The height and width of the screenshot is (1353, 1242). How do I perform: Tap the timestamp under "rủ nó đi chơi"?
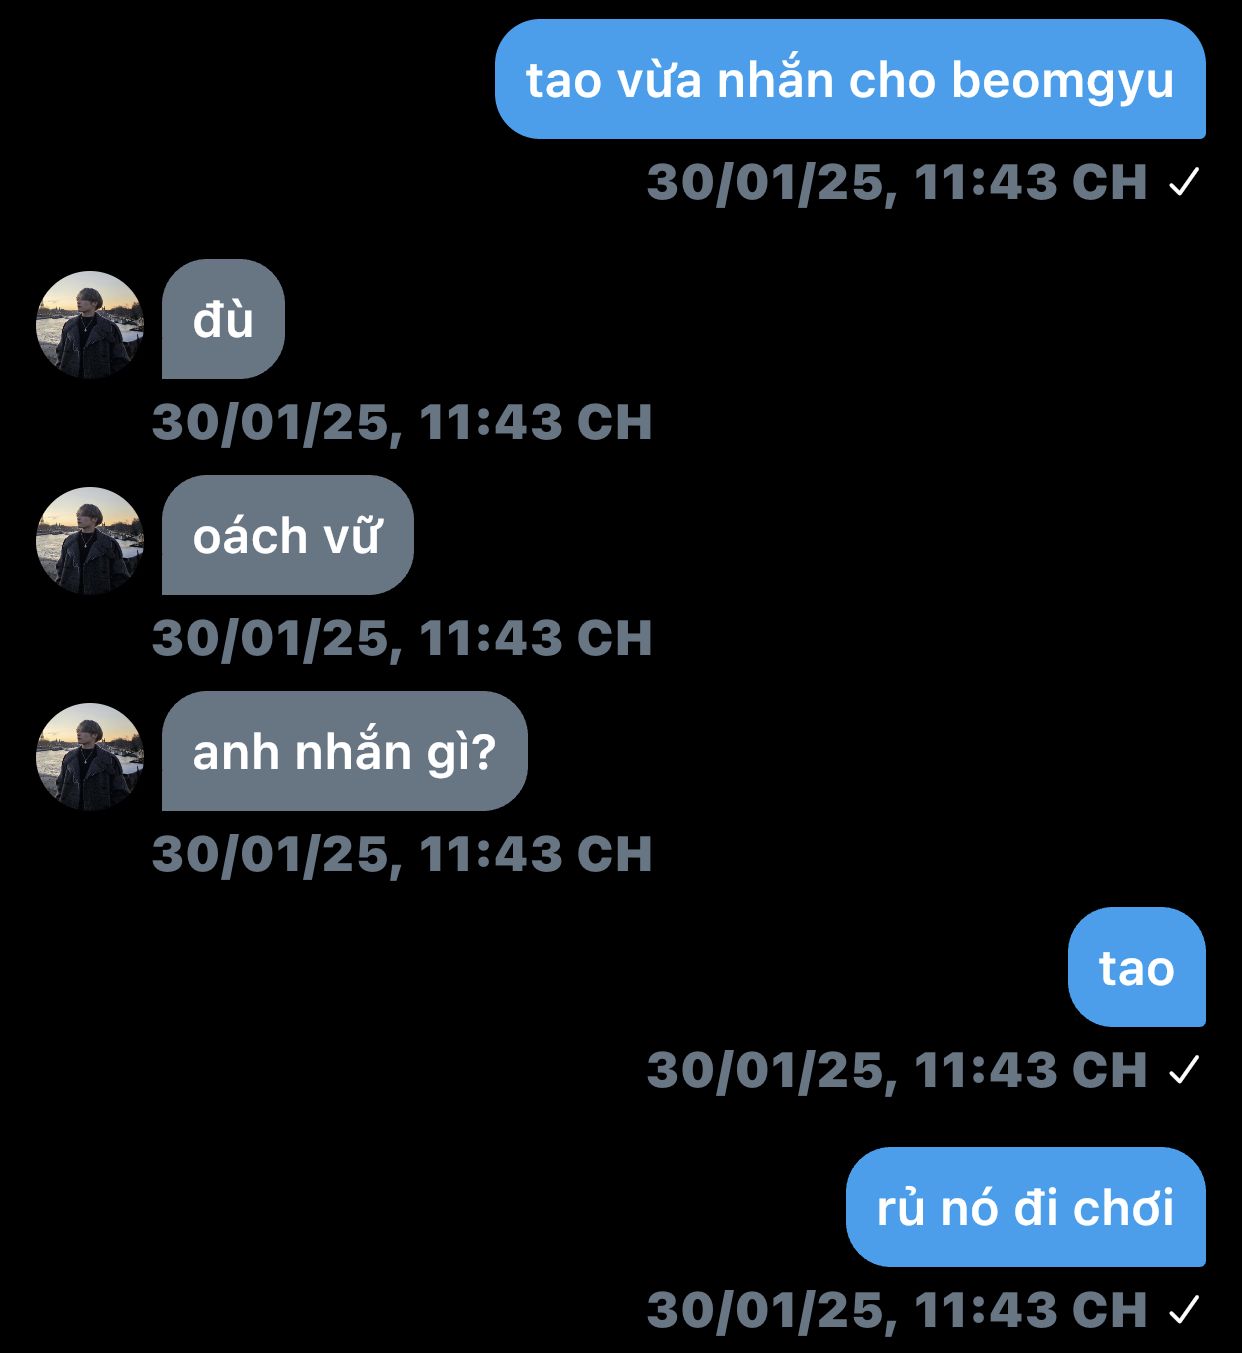[x=897, y=1311]
